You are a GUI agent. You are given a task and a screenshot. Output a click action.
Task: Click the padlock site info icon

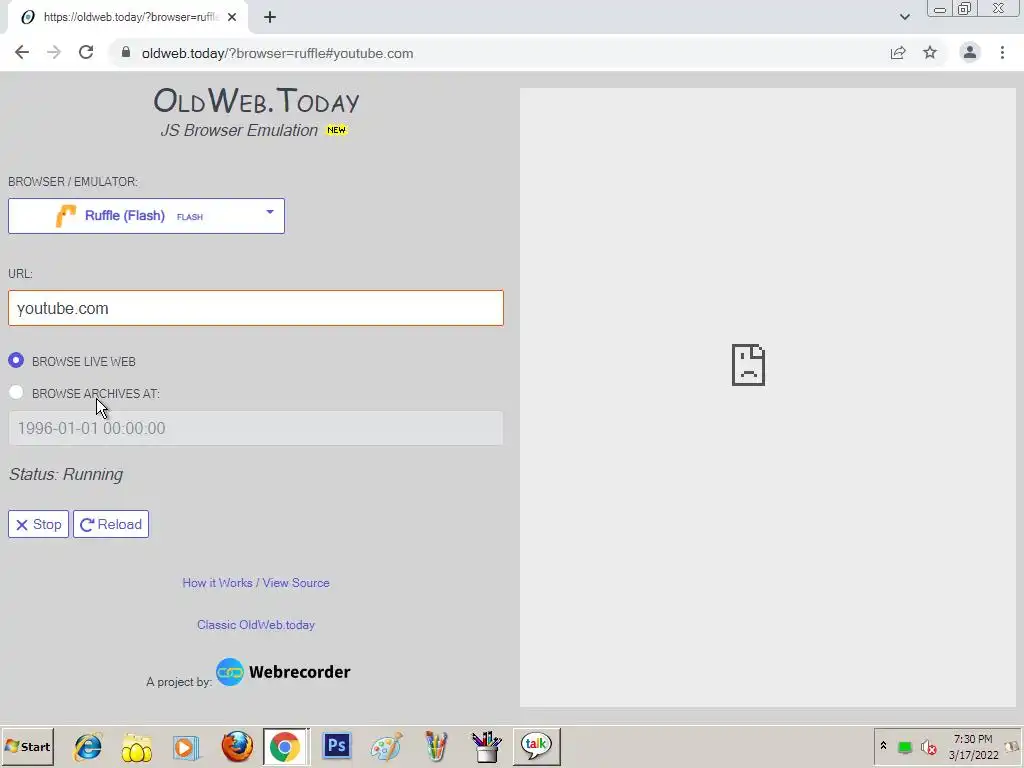(x=126, y=53)
